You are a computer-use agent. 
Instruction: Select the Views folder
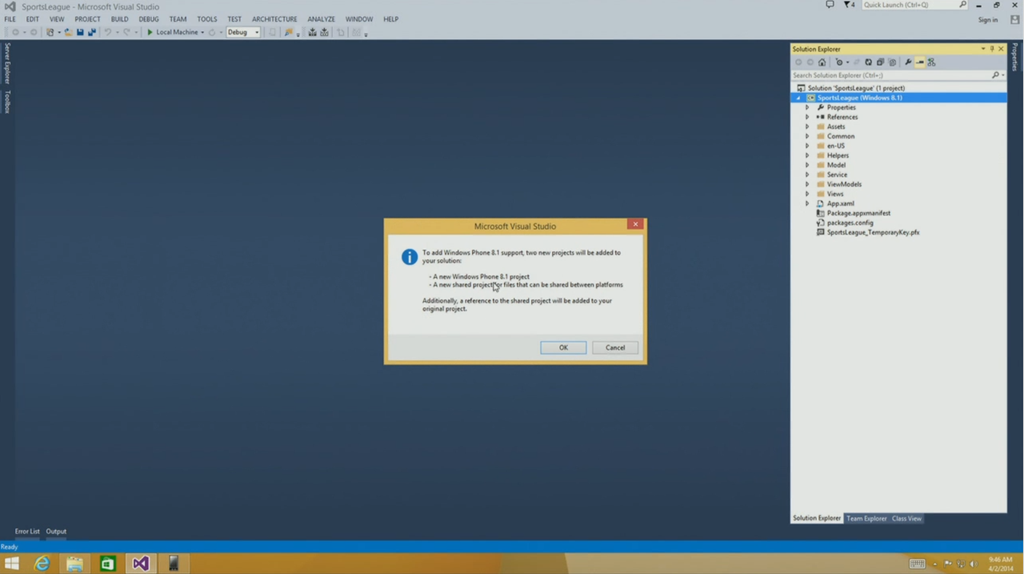[835, 194]
